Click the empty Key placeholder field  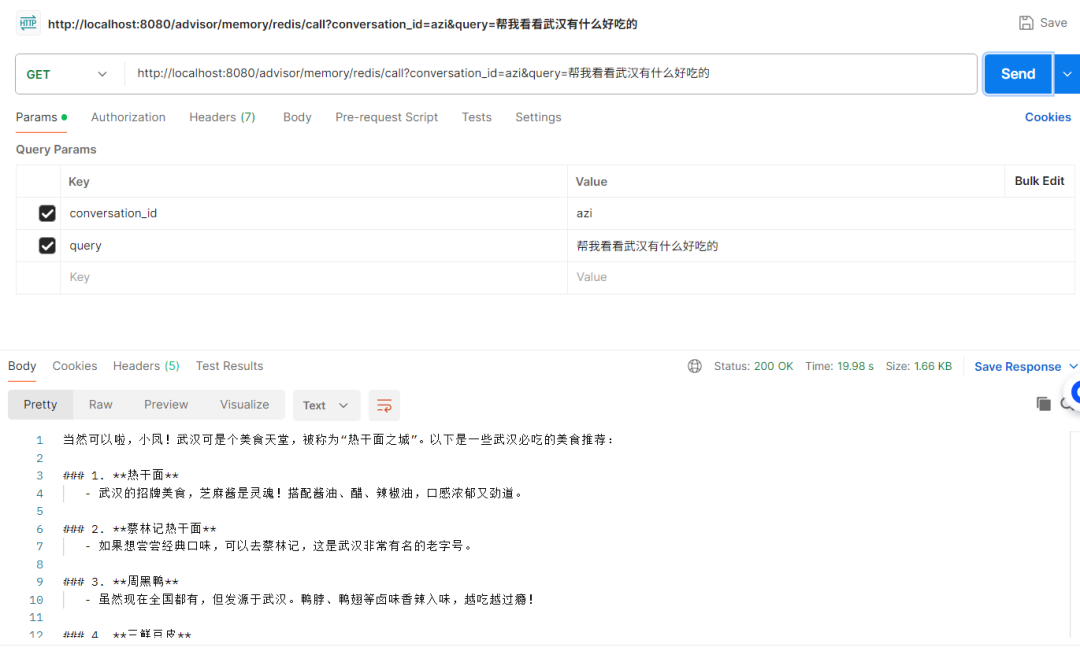[x=313, y=277]
